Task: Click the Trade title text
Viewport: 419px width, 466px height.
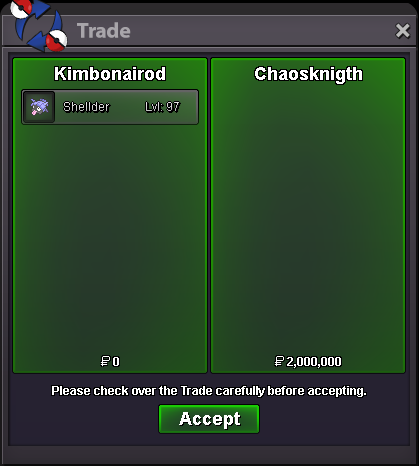Action: (104, 31)
